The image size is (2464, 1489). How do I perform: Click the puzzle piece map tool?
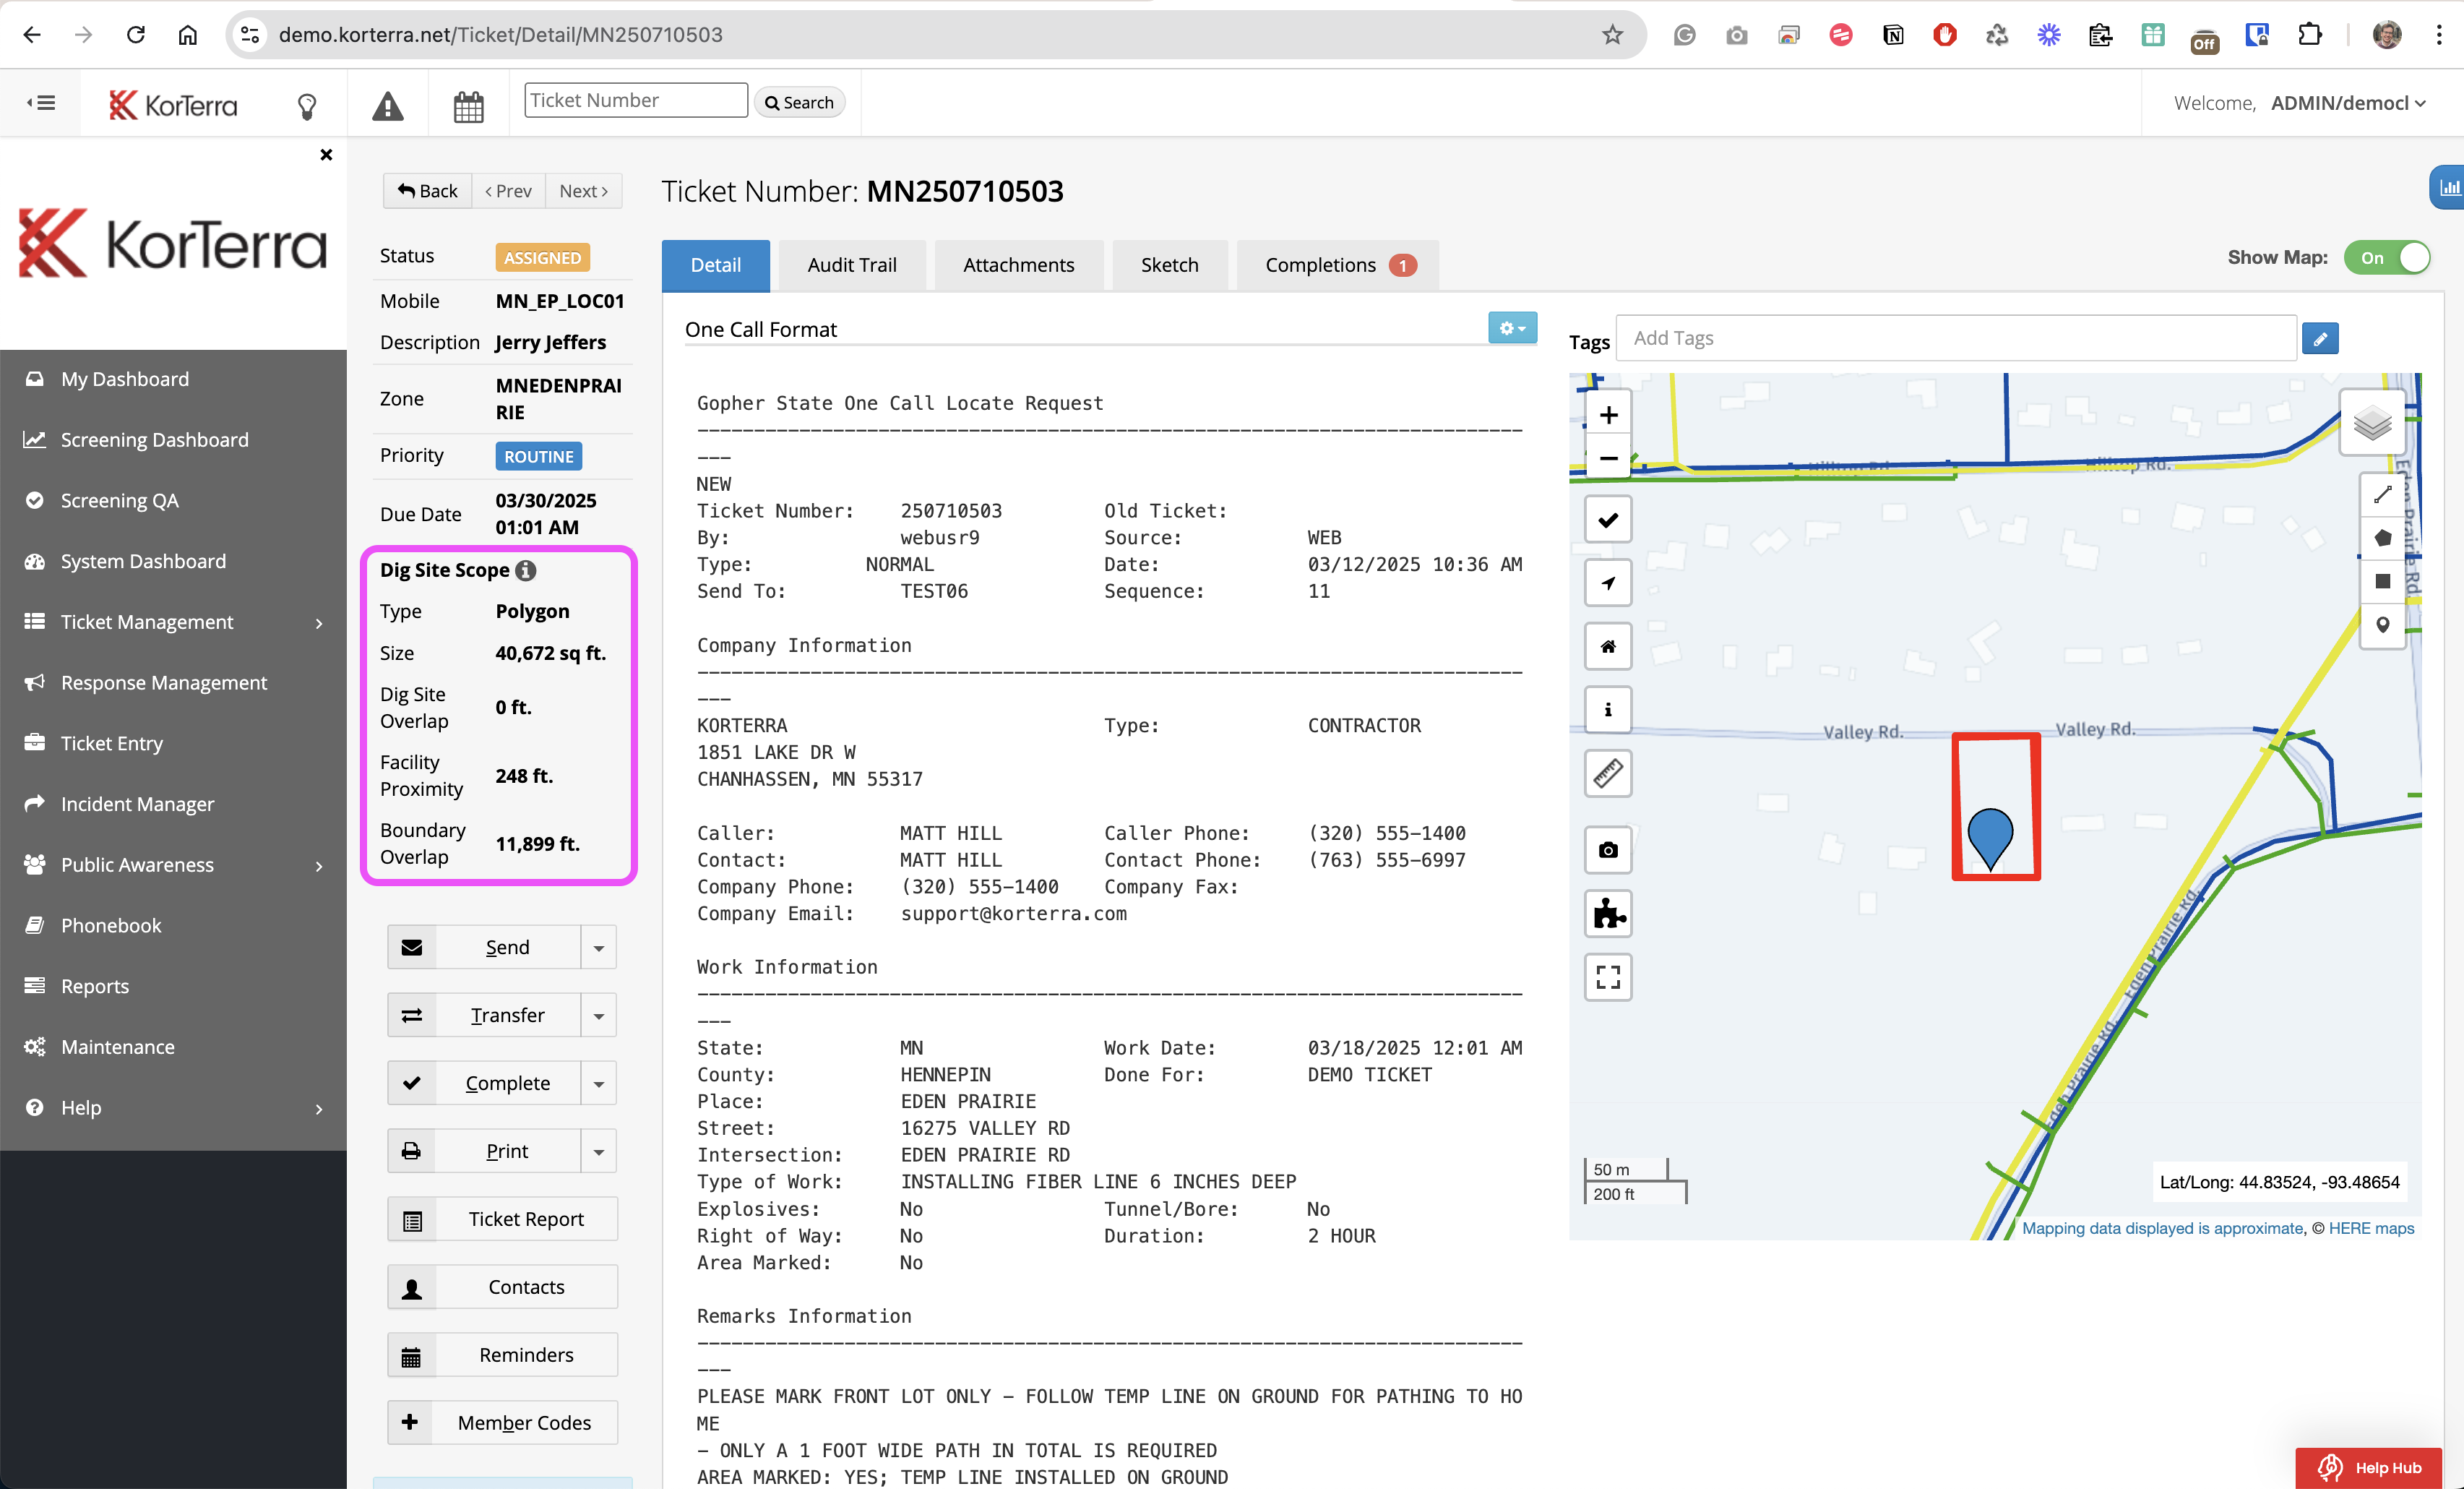tap(1608, 913)
